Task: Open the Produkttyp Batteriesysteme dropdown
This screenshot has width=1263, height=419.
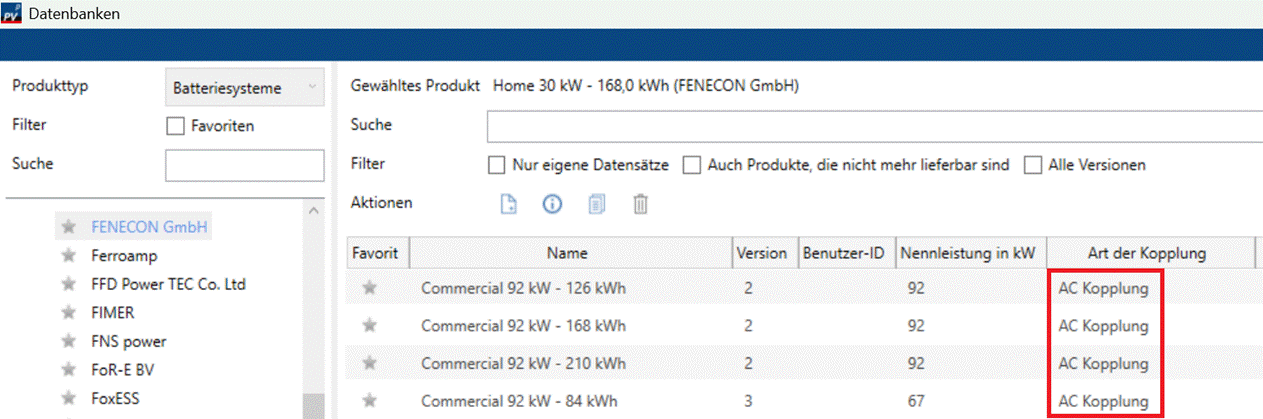Action: point(244,88)
